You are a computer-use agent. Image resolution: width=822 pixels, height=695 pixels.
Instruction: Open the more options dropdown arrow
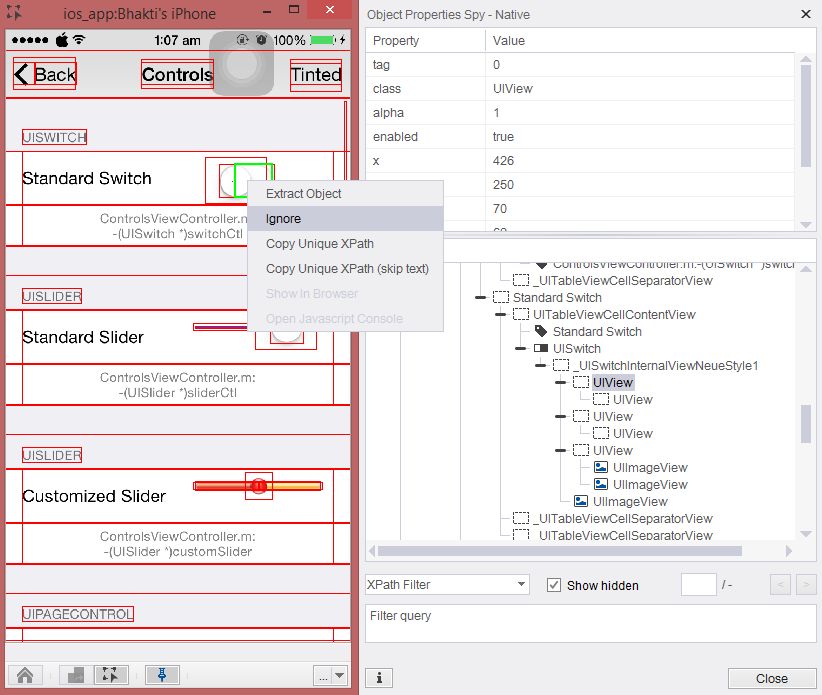[339, 676]
